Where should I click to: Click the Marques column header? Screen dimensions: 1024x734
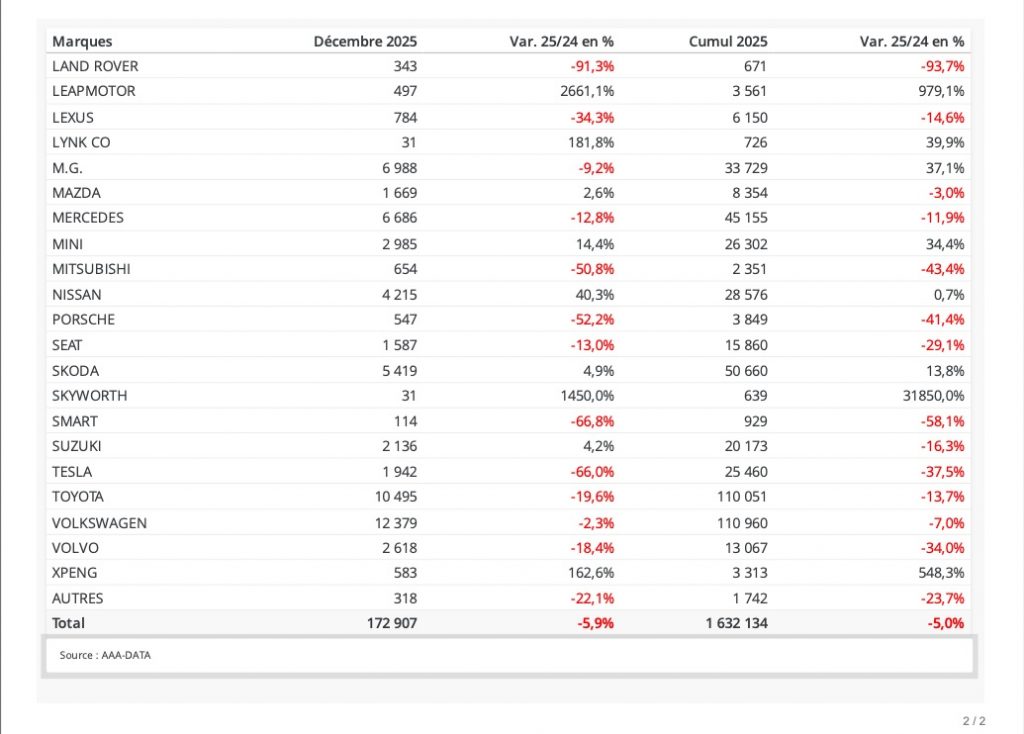pos(82,41)
